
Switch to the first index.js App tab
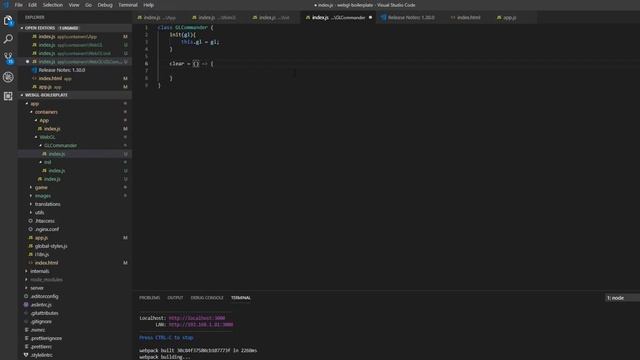point(160,18)
